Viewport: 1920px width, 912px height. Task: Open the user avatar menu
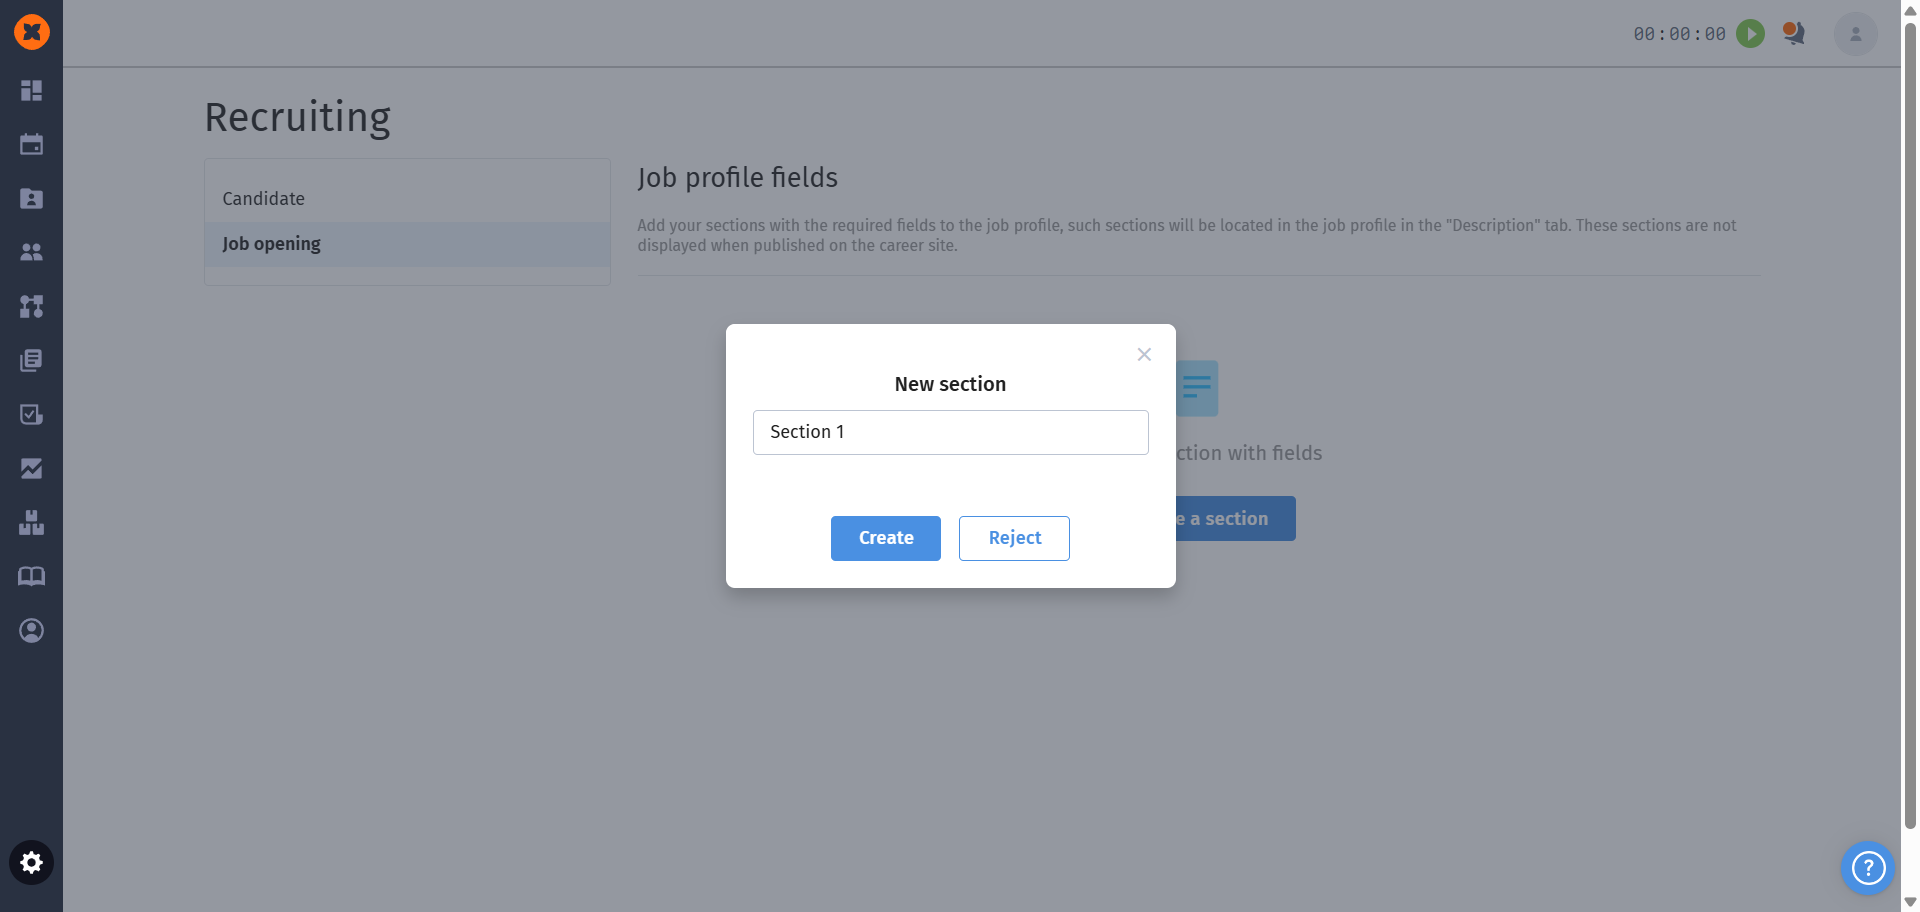tap(1855, 34)
